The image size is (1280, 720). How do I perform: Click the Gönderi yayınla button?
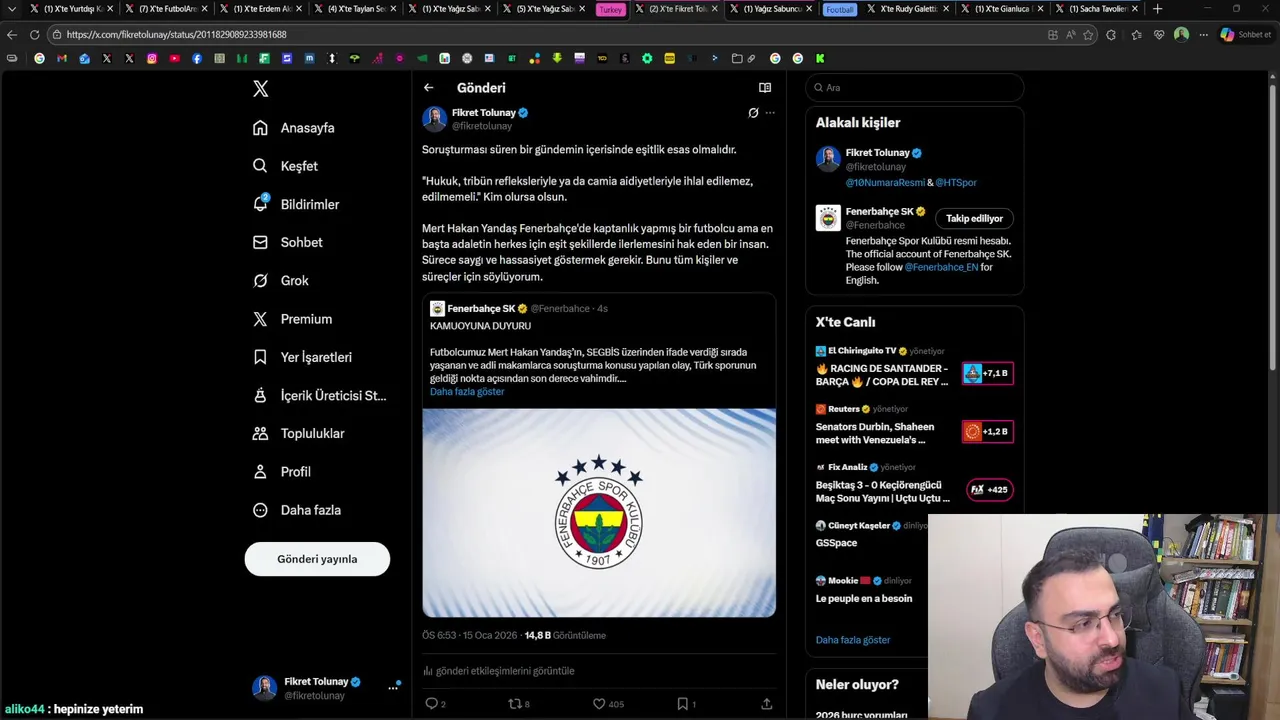(x=317, y=559)
